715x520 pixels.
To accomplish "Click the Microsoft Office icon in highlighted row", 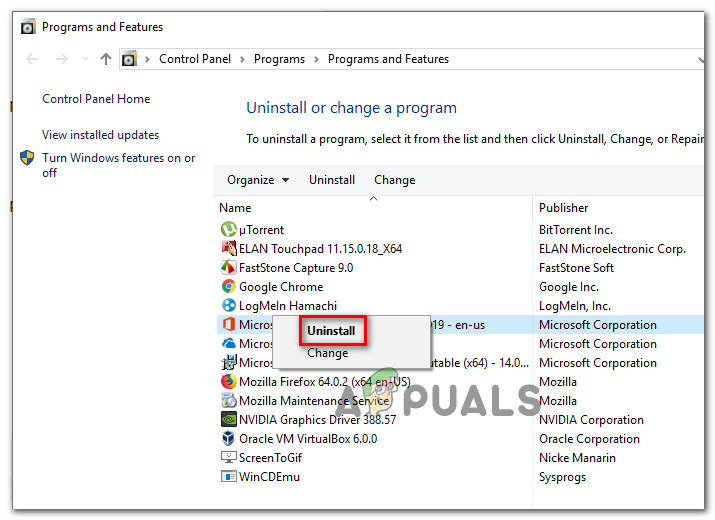I will (x=228, y=324).
